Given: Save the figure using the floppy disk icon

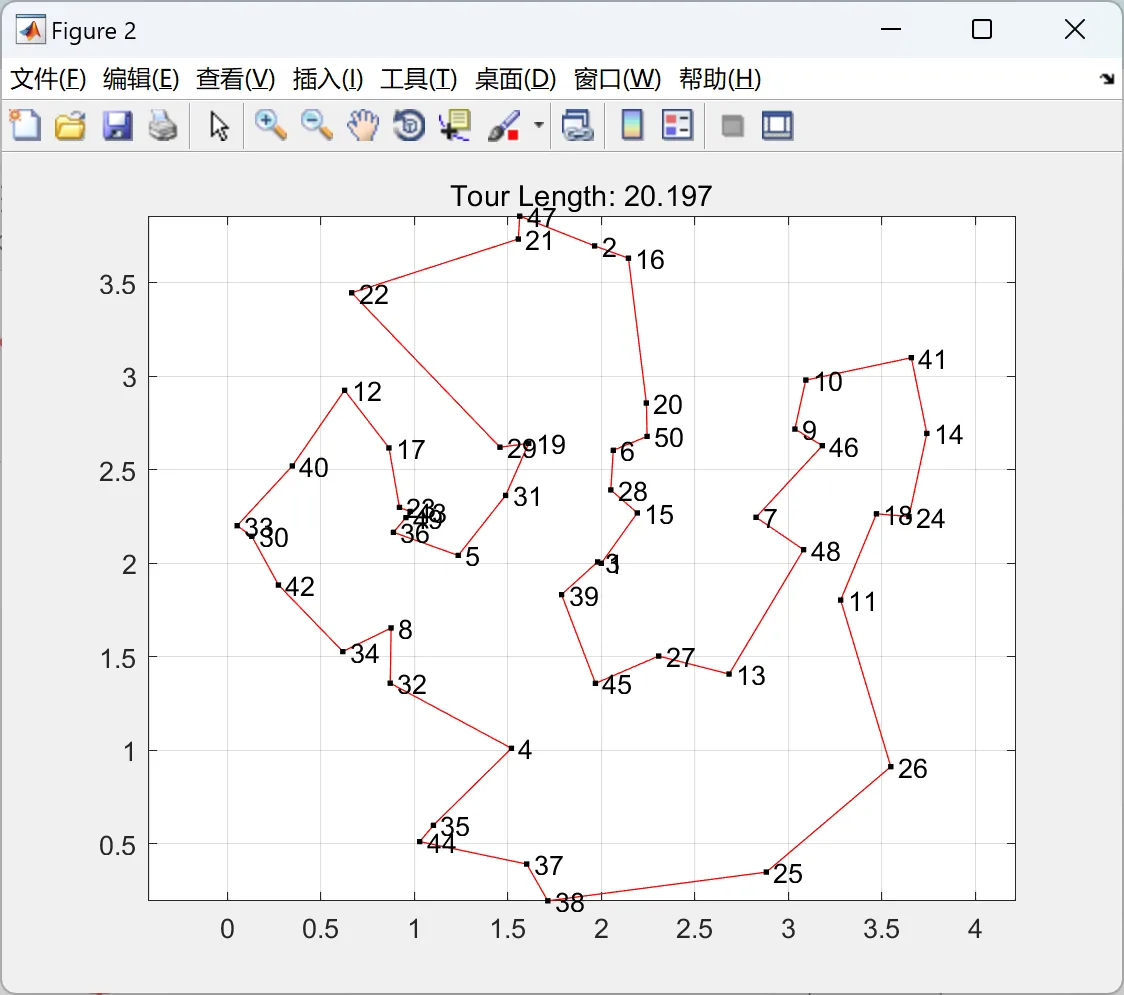Looking at the screenshot, I should click(117, 125).
